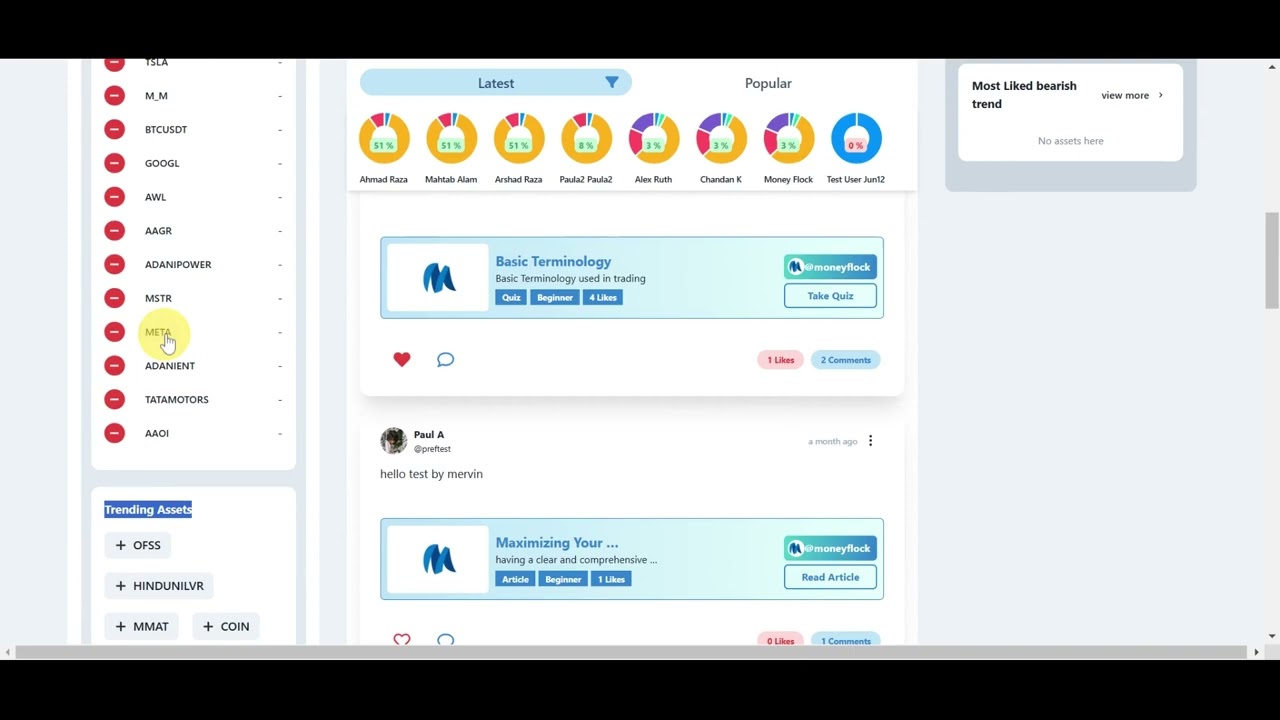The height and width of the screenshot is (720, 1280).
Task: Open Paul A's profile avatar
Action: (394, 441)
